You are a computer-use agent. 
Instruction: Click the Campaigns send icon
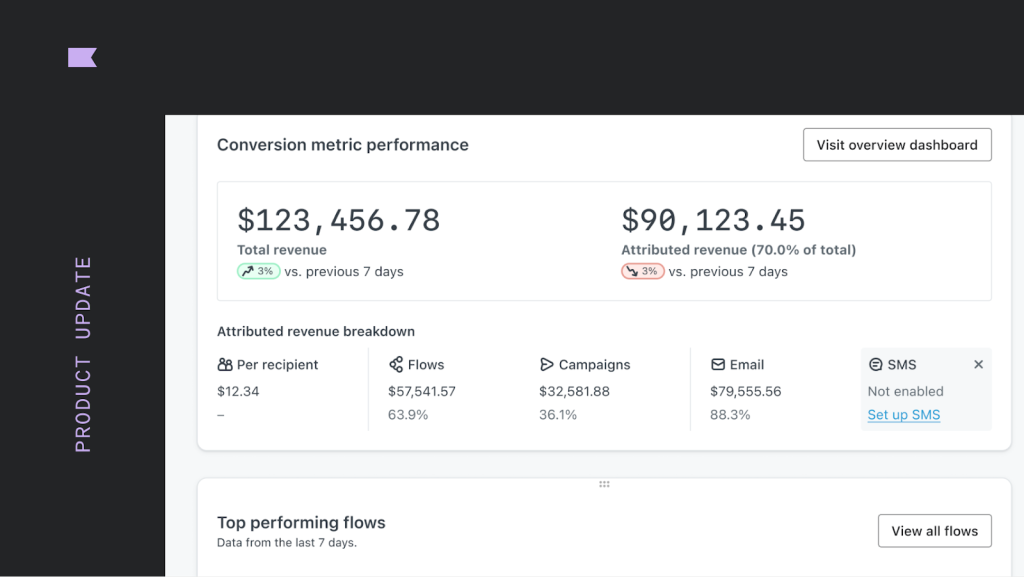click(x=546, y=364)
